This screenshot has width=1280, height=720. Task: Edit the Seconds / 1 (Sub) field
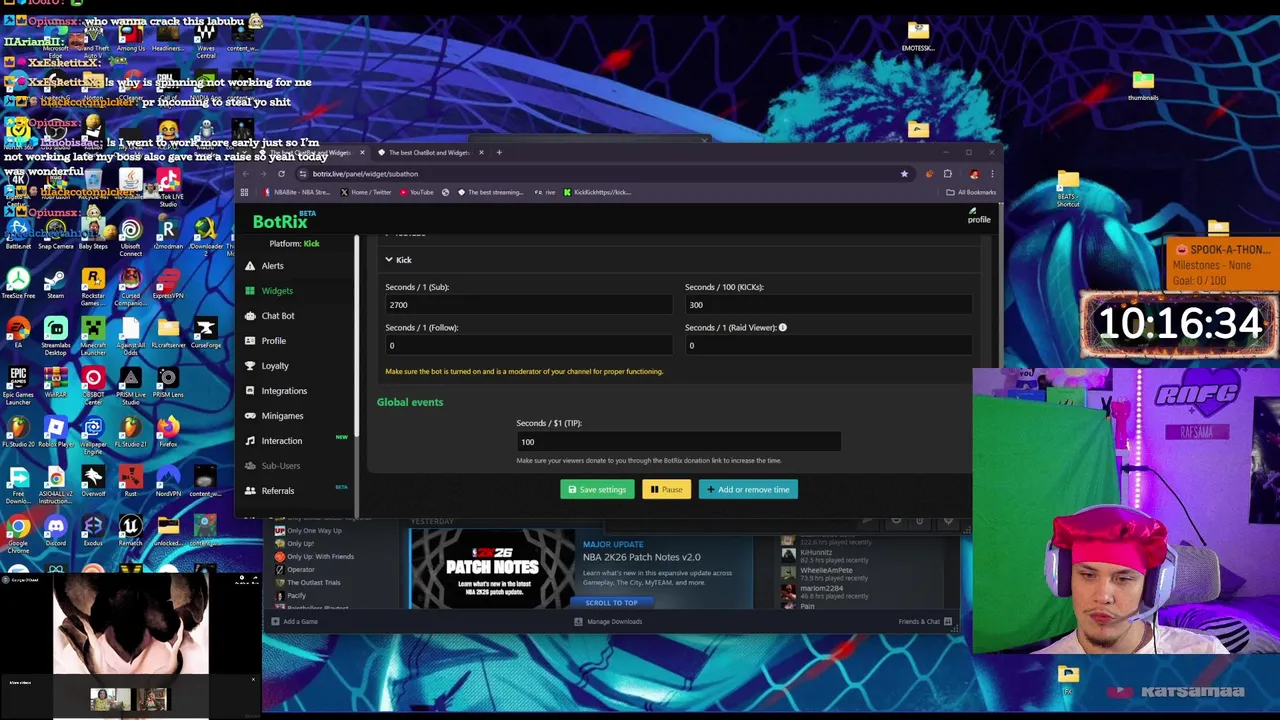(528, 305)
